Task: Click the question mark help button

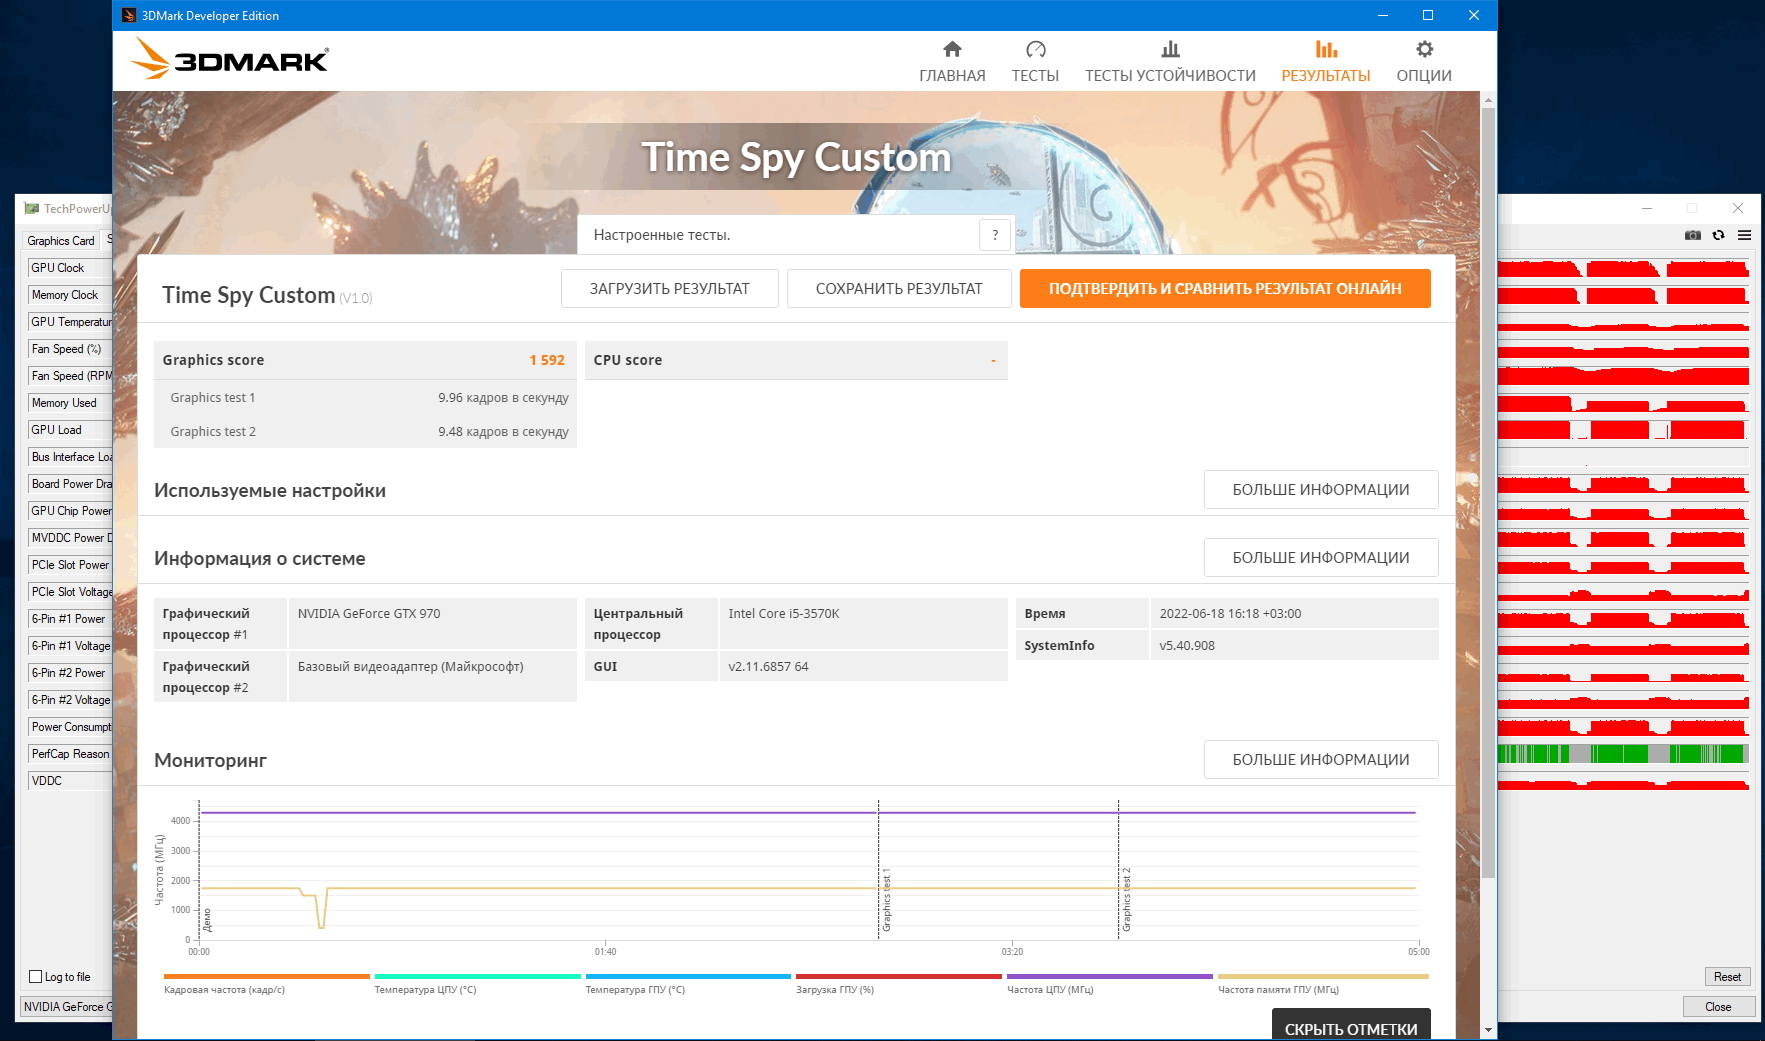Action: tap(995, 235)
